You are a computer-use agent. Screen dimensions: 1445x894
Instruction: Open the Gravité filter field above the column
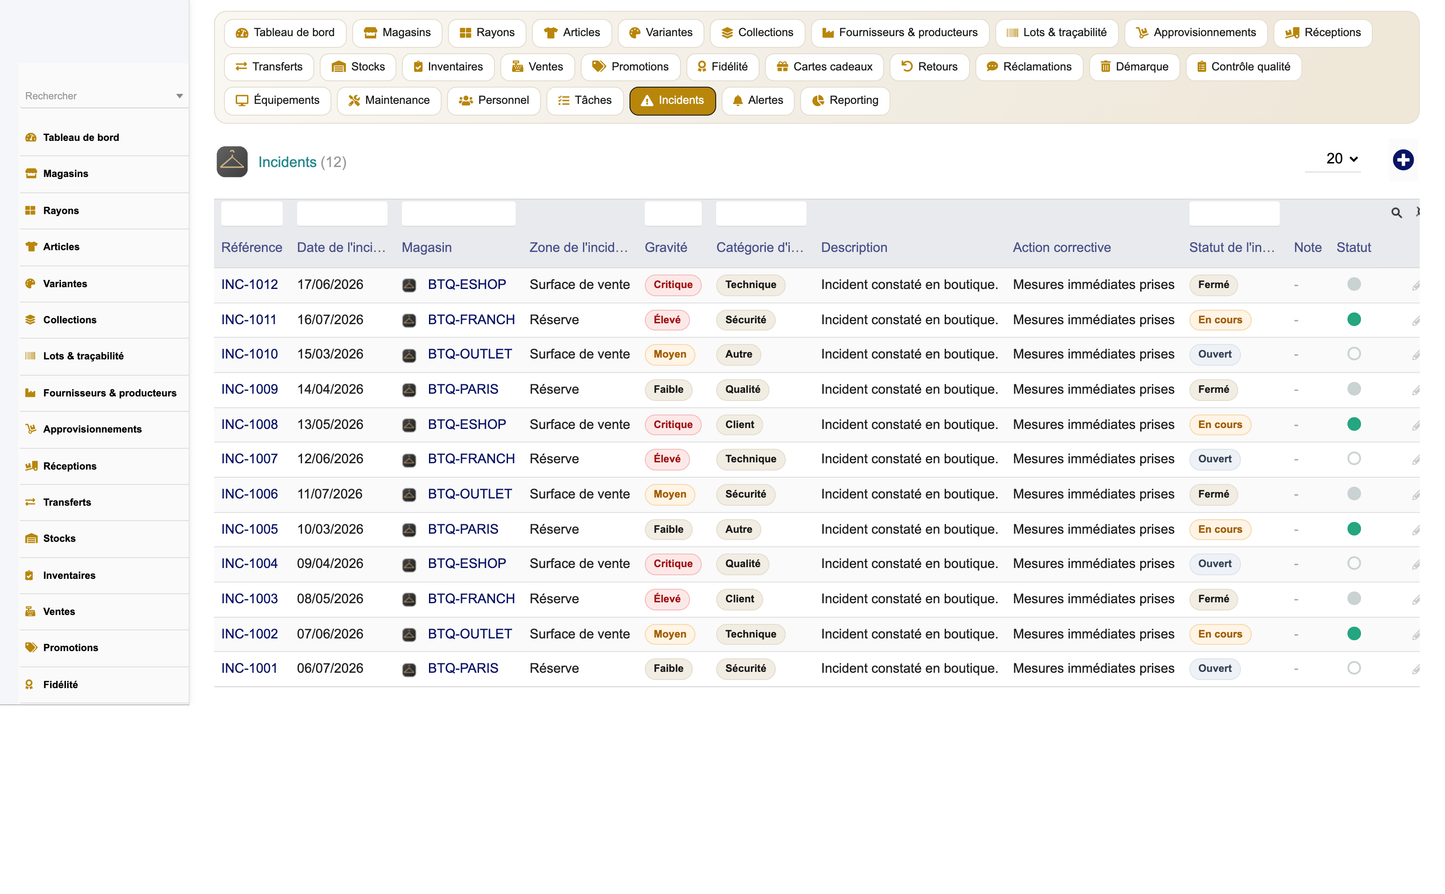673,213
